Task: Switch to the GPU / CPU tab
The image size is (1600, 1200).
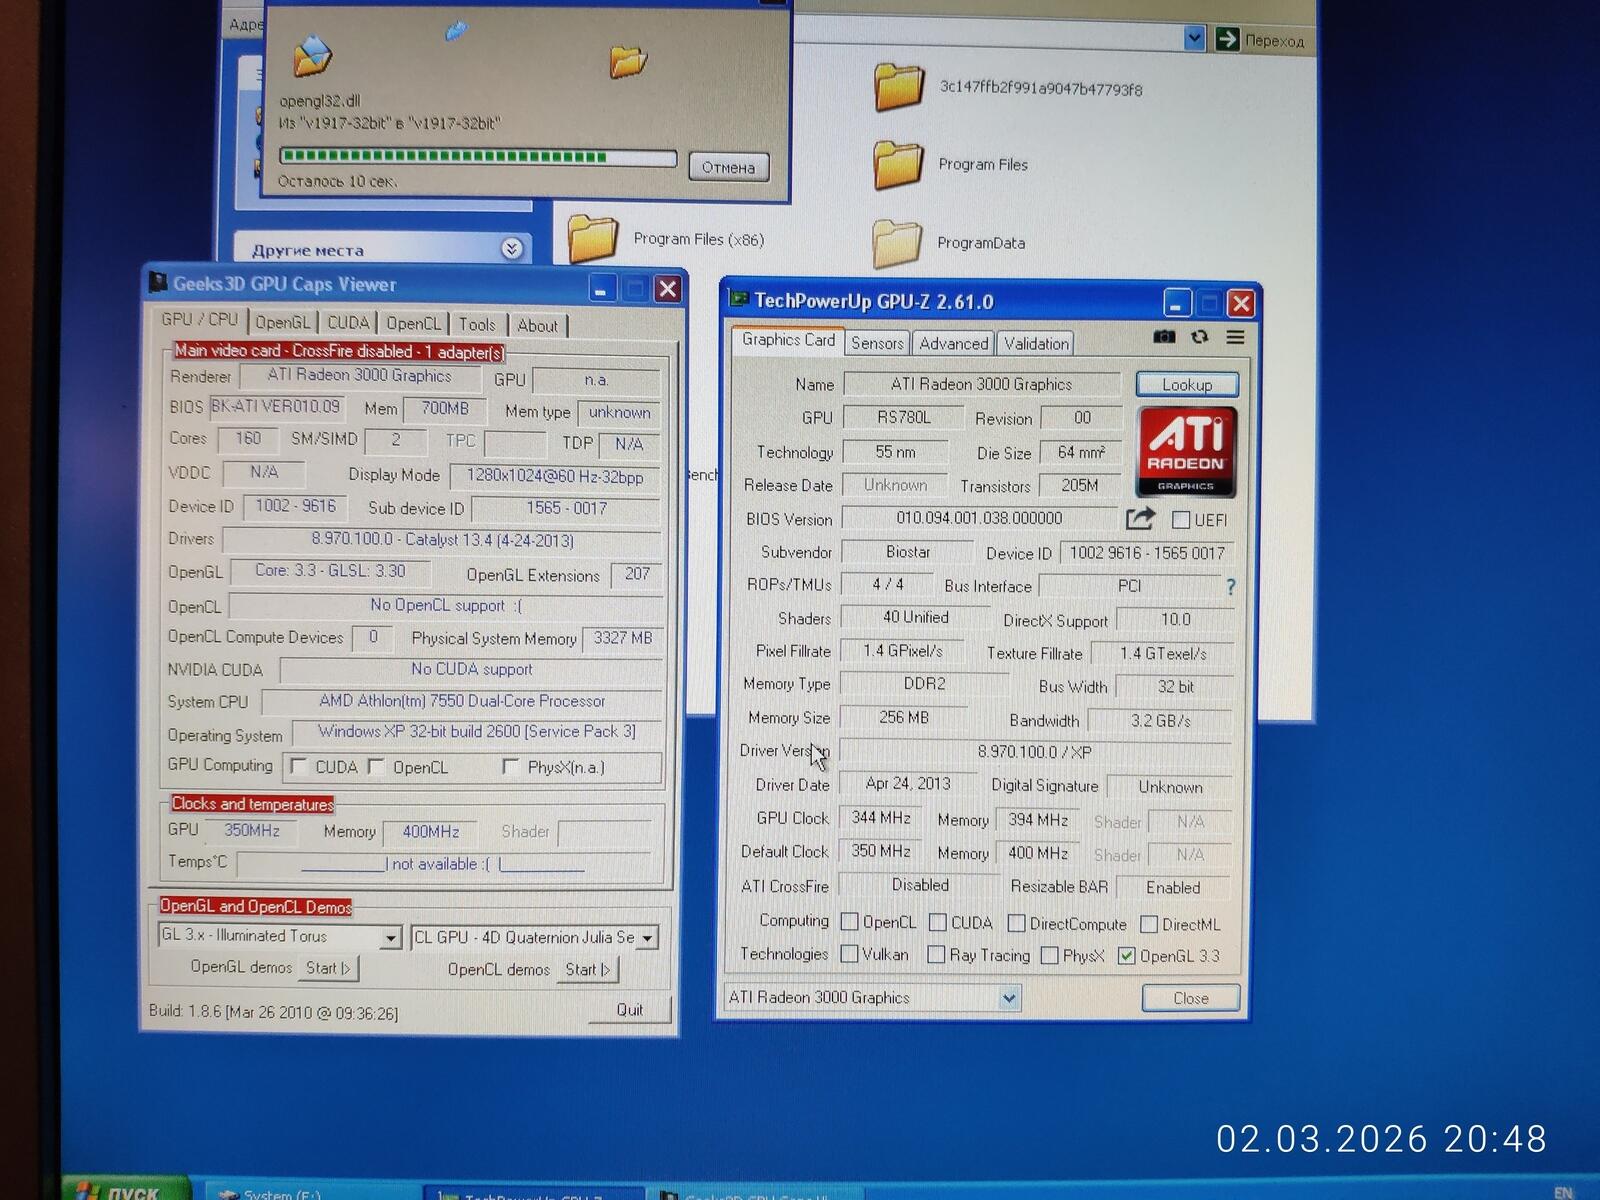Action: (200, 320)
